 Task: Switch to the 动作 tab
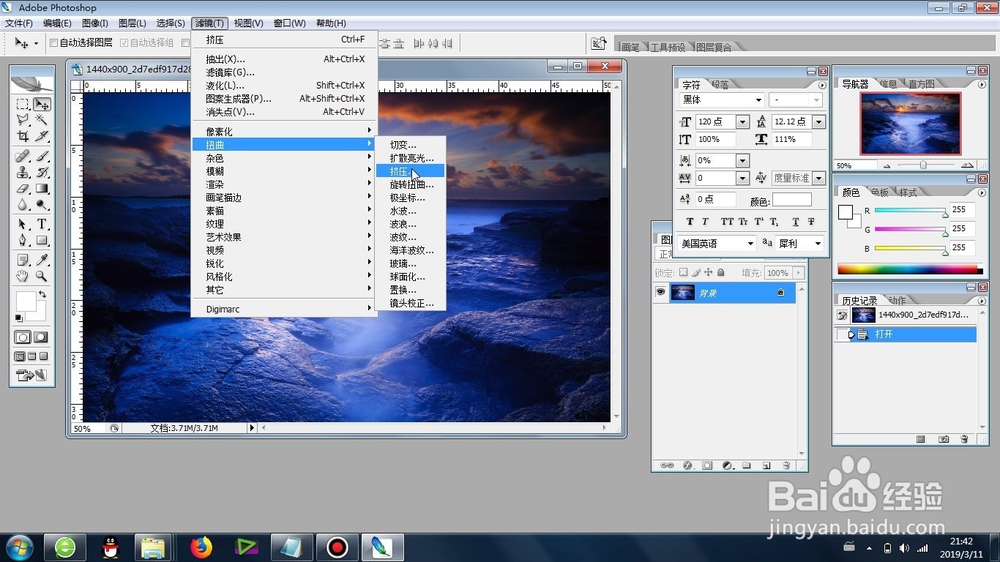(897, 300)
